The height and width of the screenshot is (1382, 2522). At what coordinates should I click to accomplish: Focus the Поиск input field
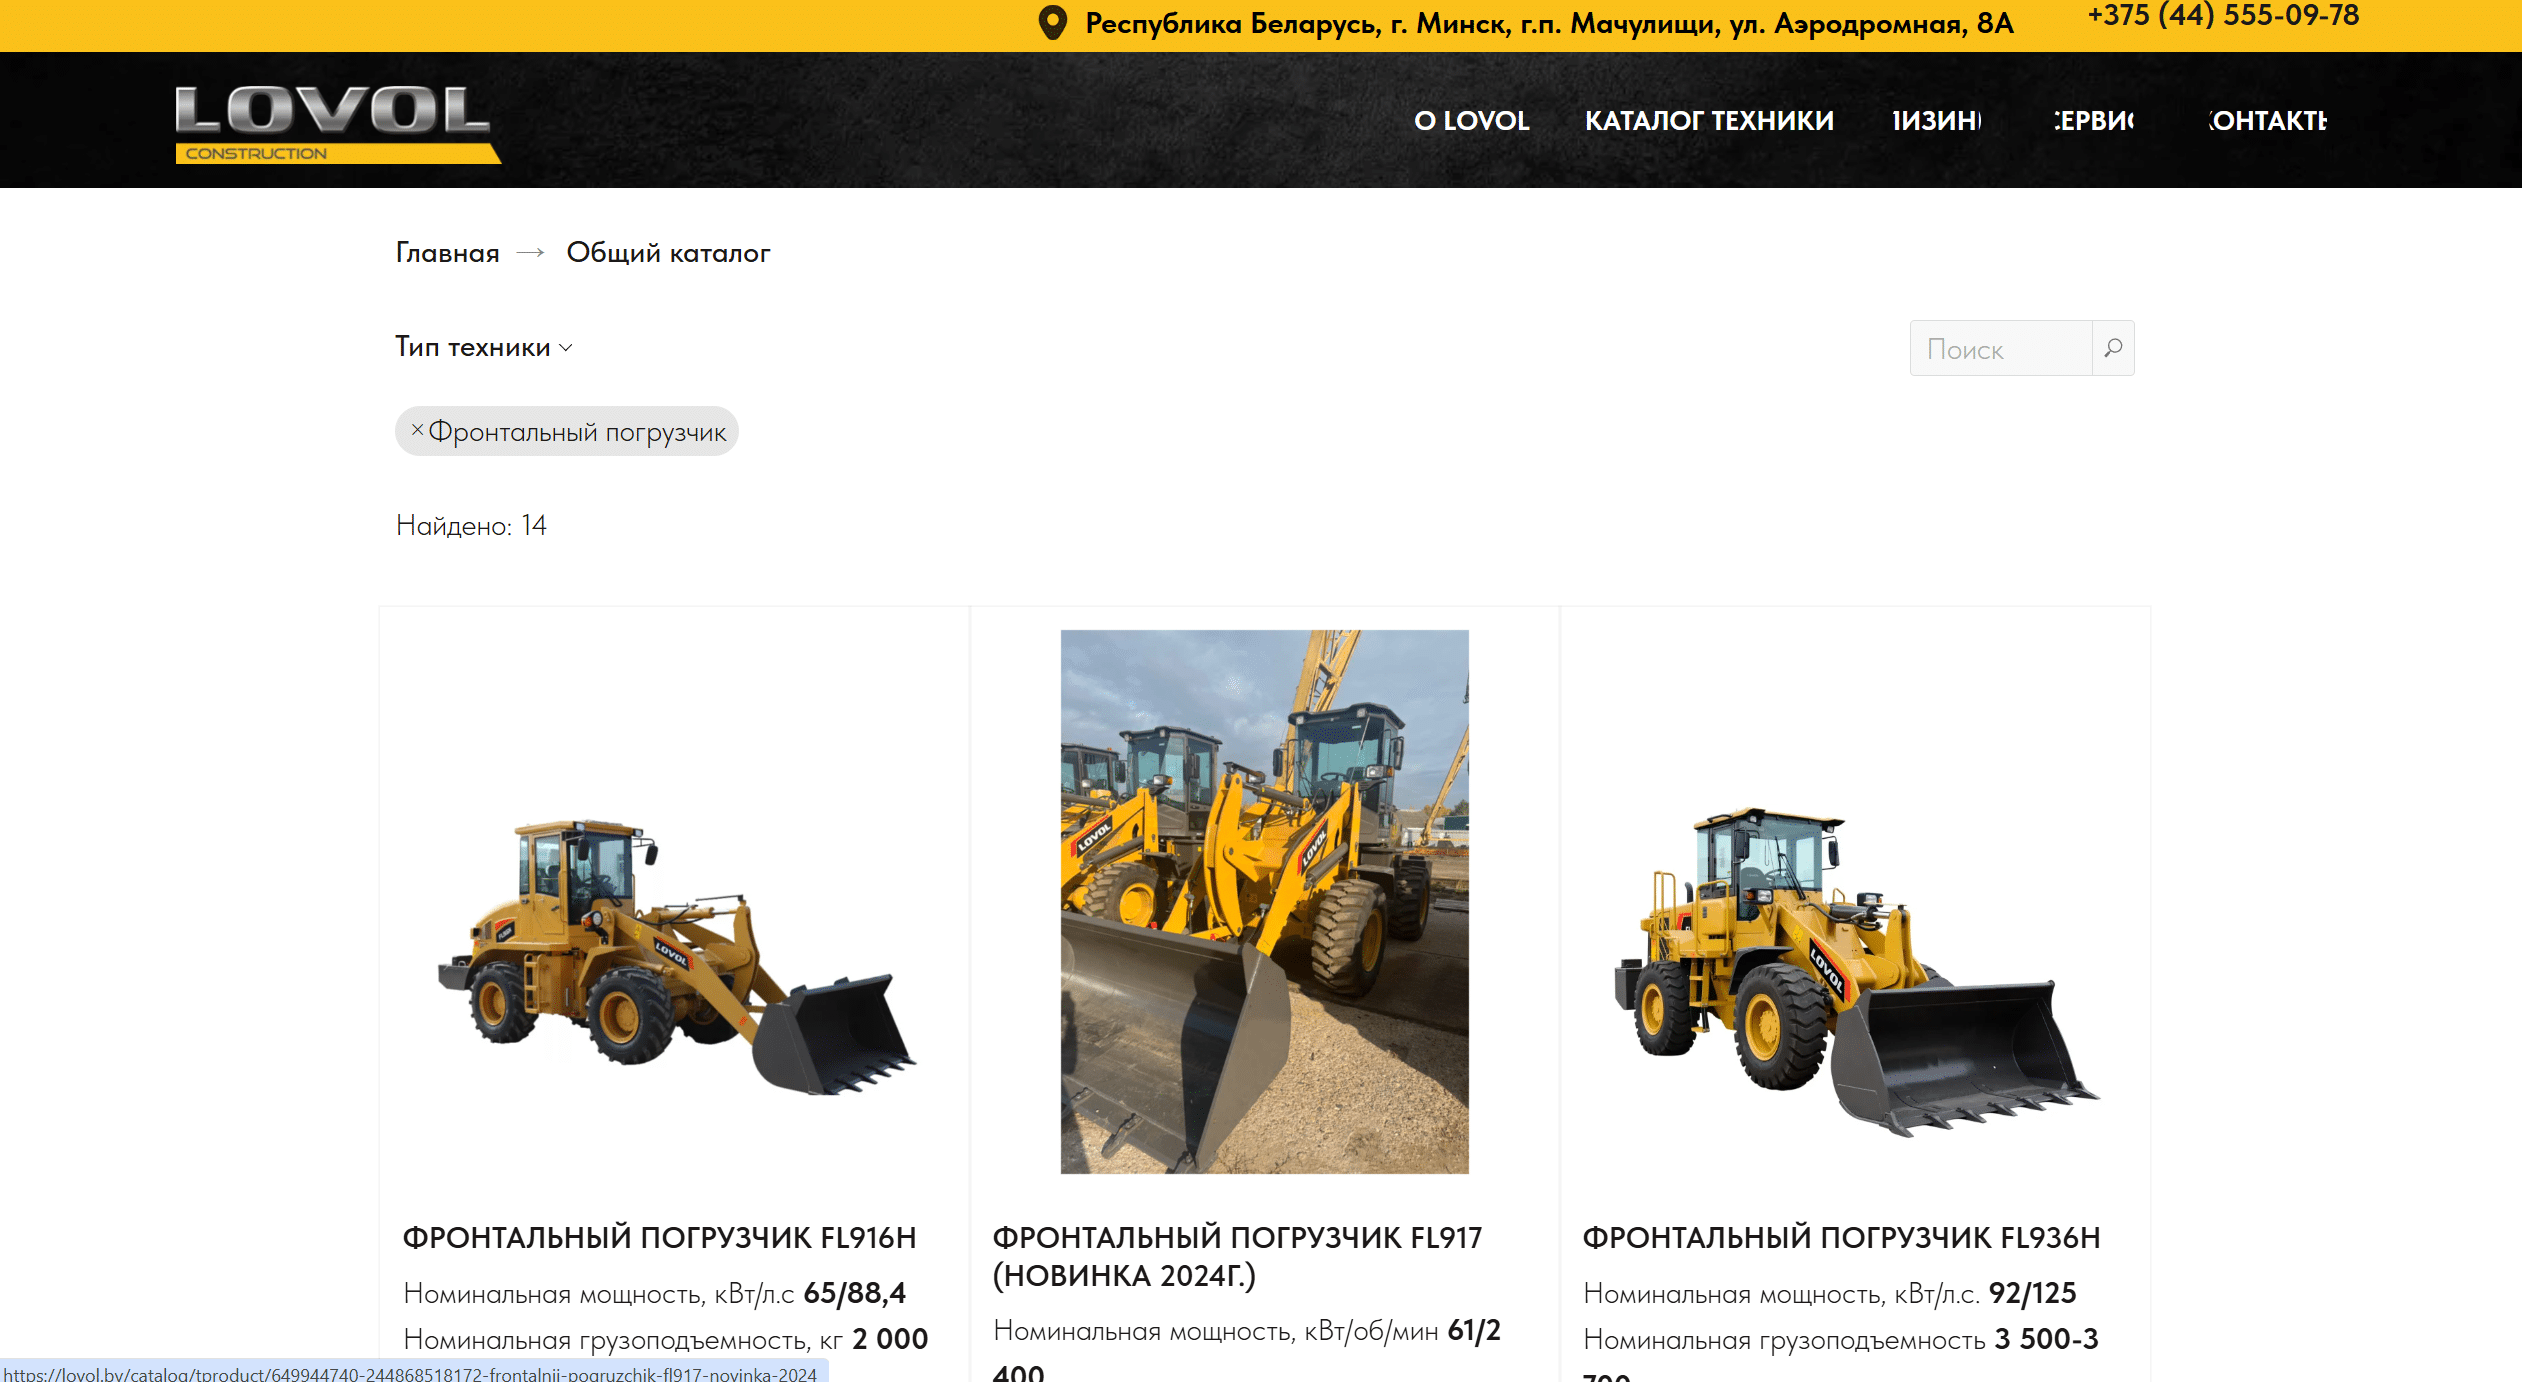2001,348
